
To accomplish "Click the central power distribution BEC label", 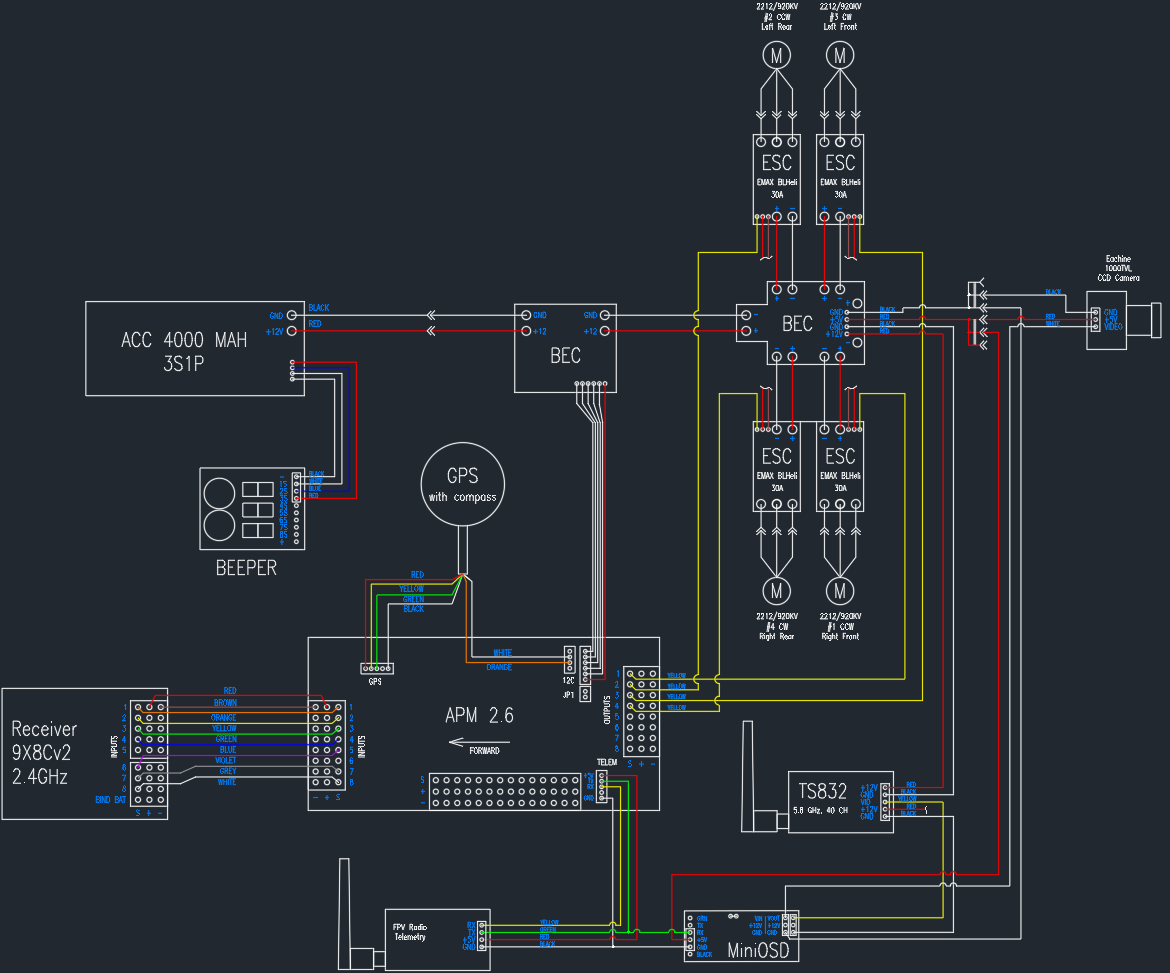I will (797, 323).
